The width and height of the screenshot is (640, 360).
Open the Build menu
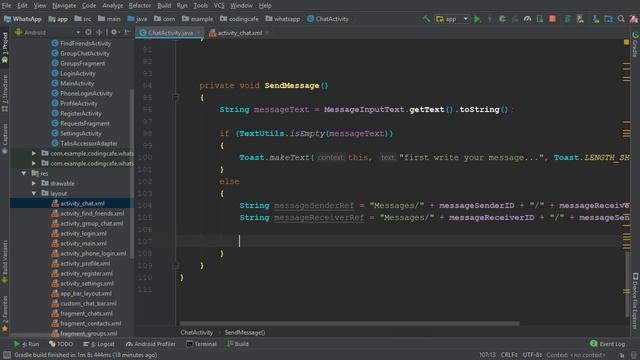[164, 6]
